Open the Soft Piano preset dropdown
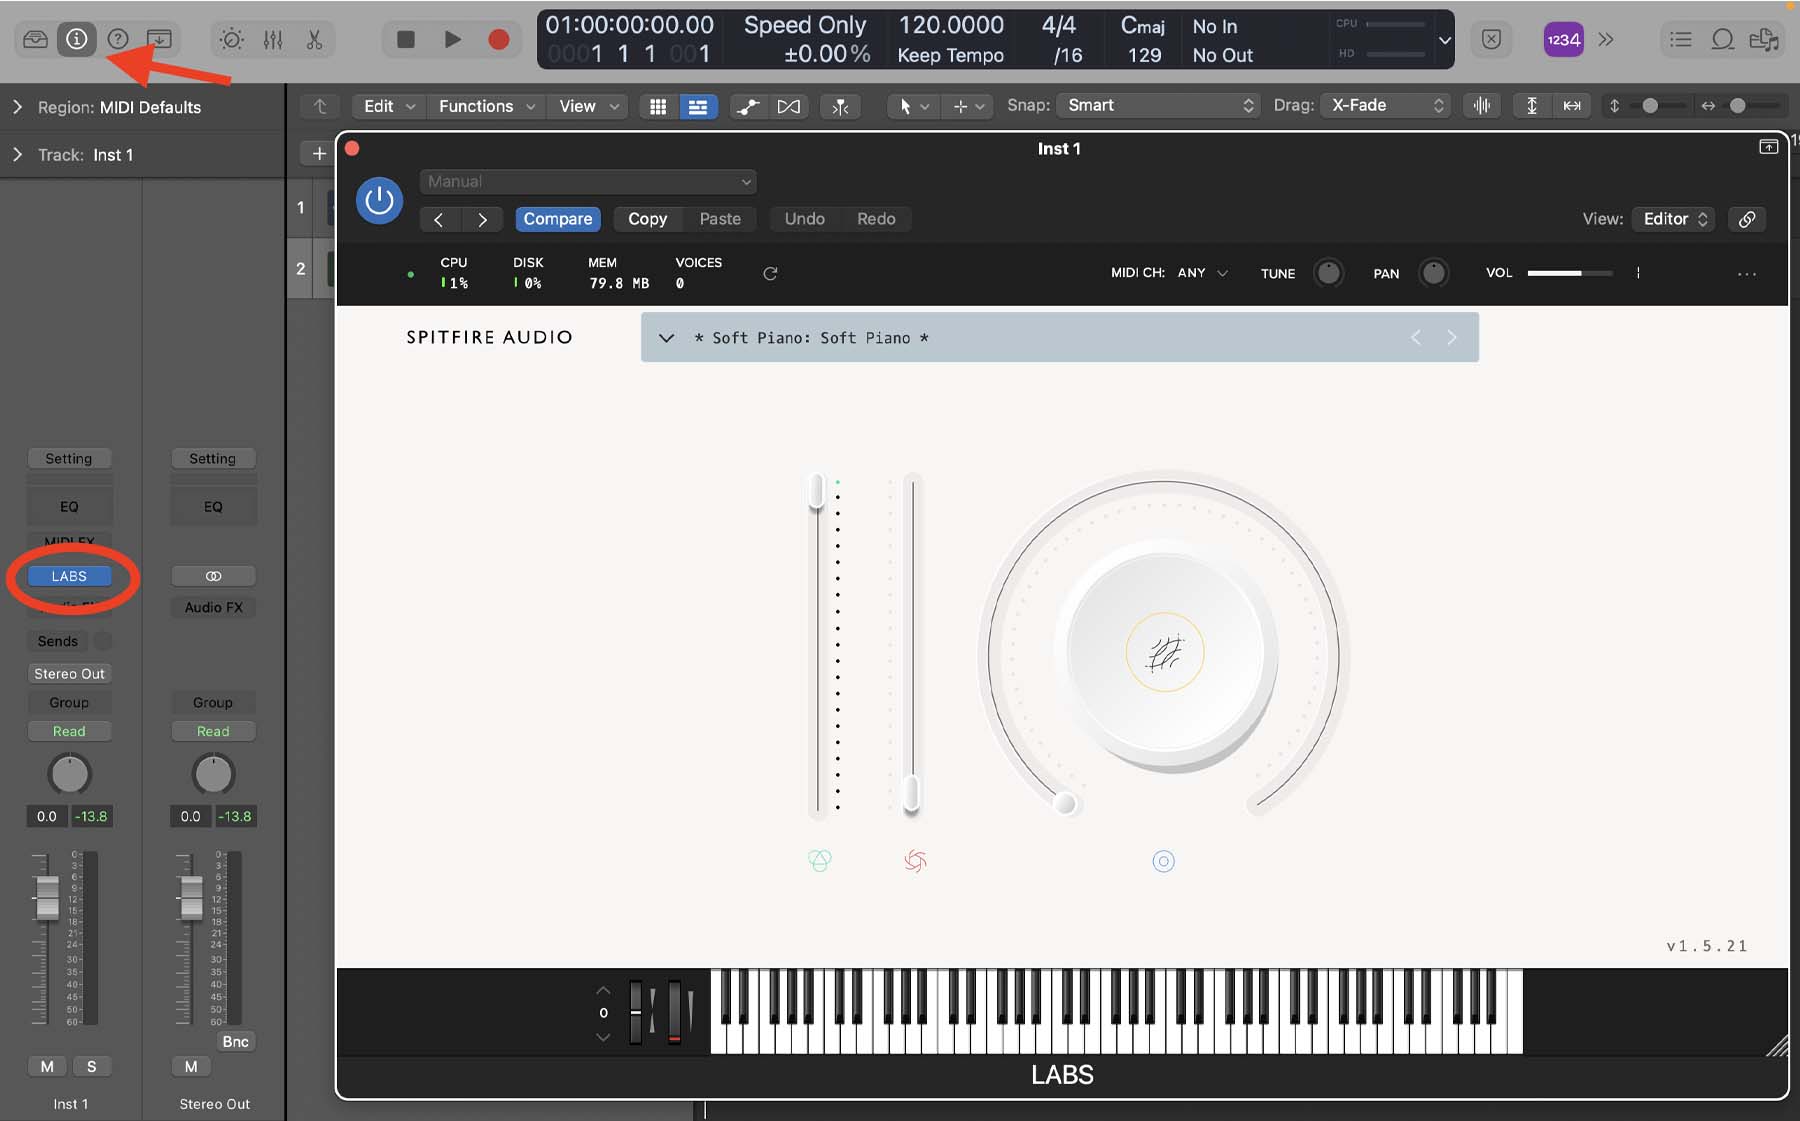This screenshot has width=1800, height=1121. (666, 338)
